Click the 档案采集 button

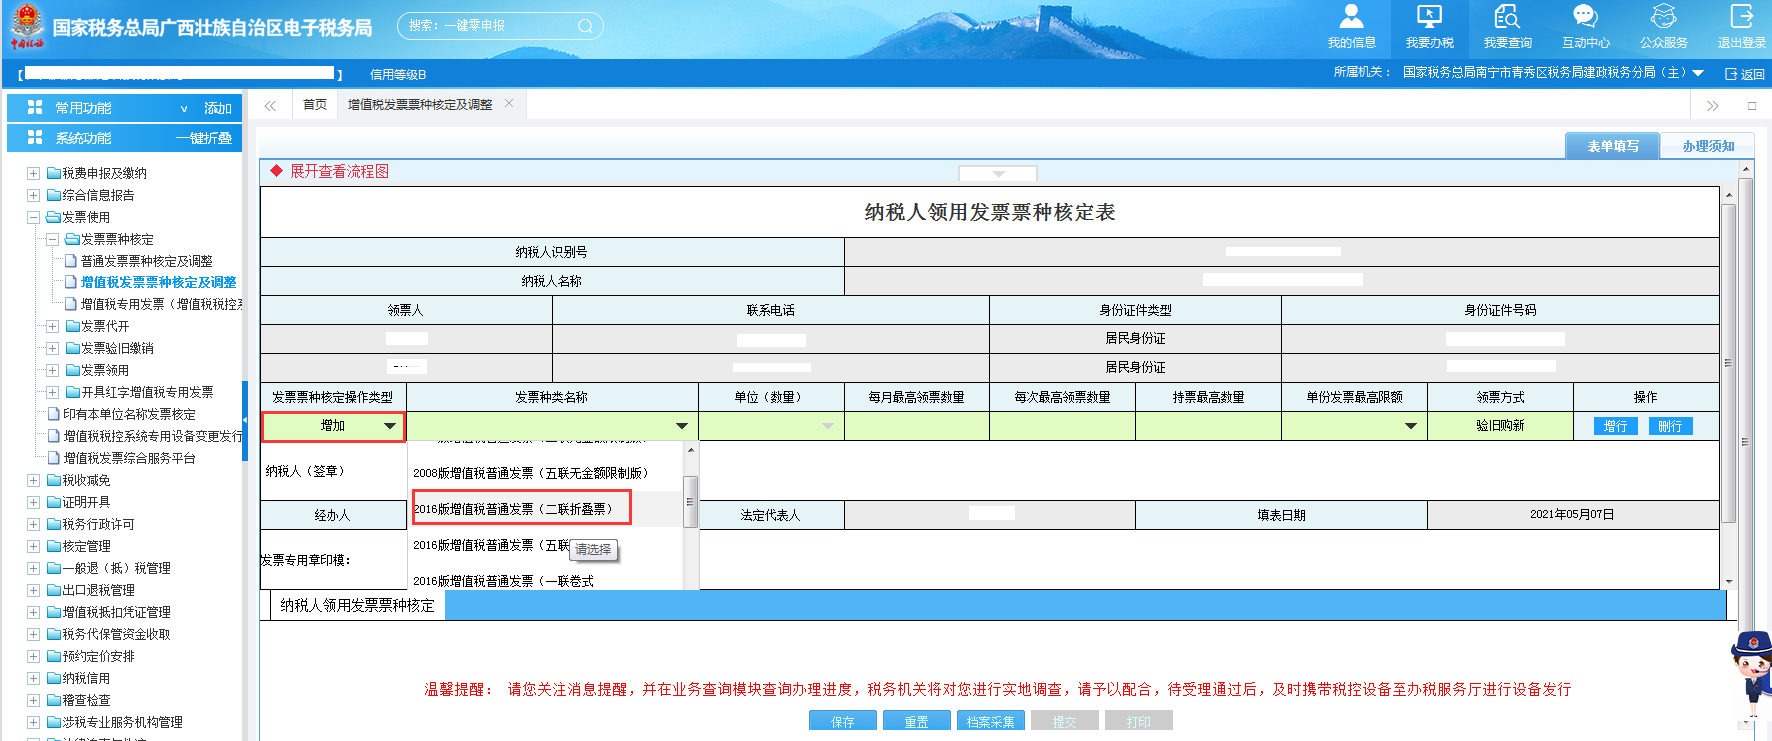point(990,721)
